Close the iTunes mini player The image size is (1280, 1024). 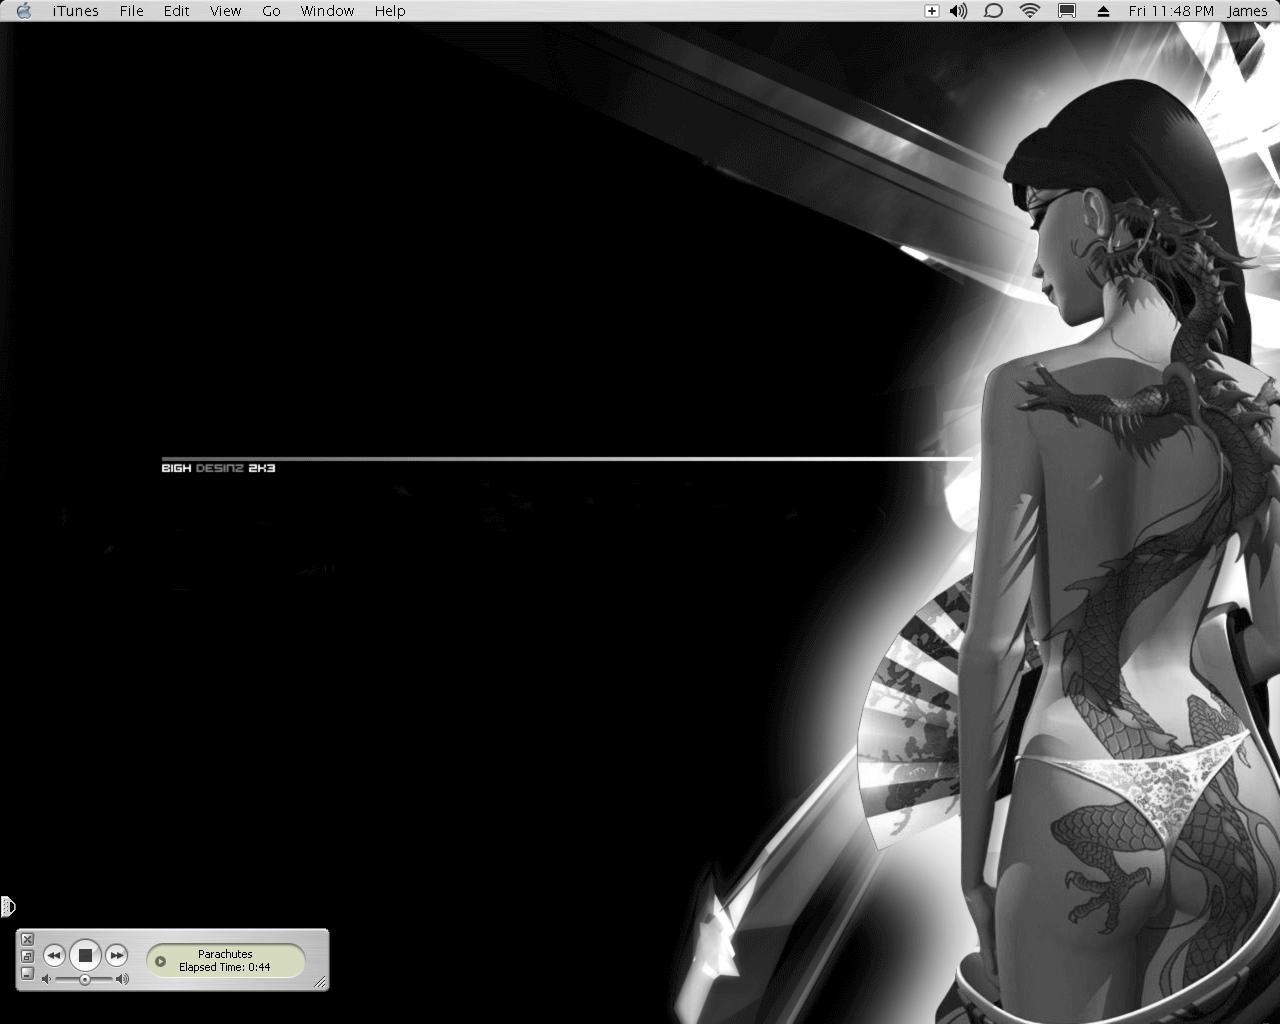28,939
